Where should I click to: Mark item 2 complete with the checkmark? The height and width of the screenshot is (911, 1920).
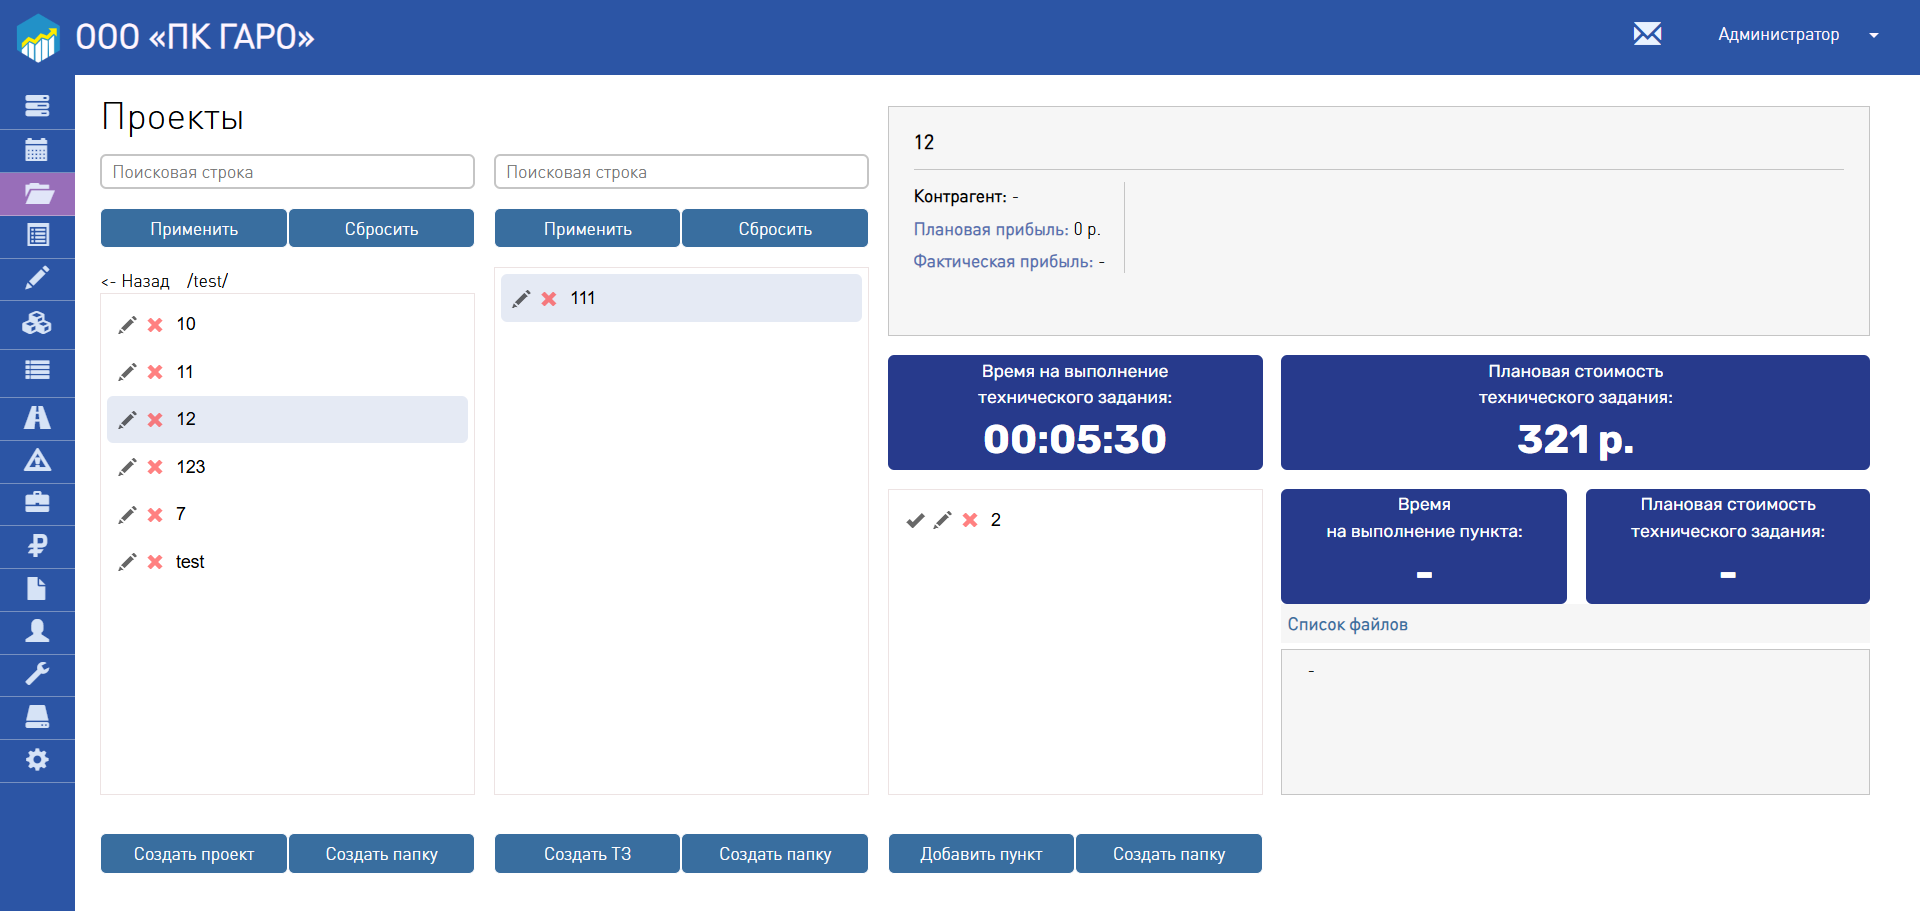(915, 520)
